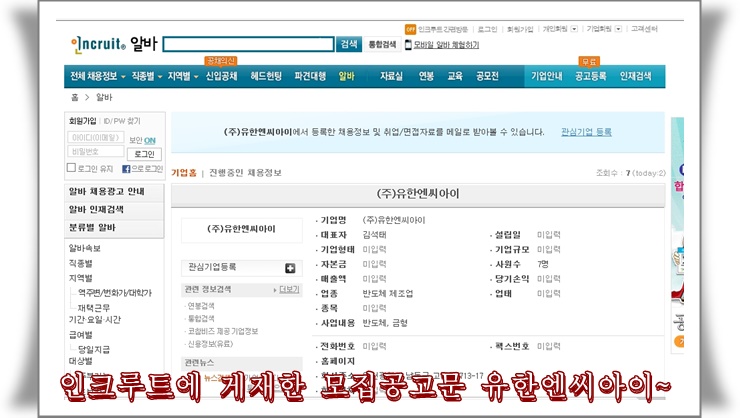
Task: Open the 헤드헌팅 menu
Action: [x=266, y=76]
